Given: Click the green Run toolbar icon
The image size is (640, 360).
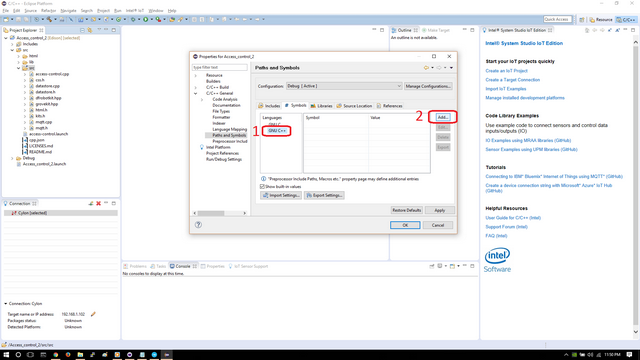Looking at the screenshot, I should click(x=145, y=19).
